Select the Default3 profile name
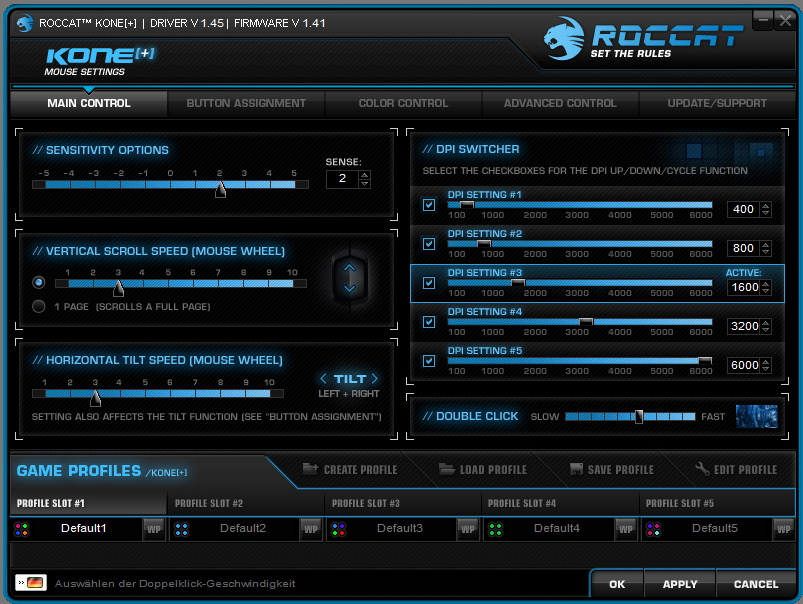 [x=400, y=528]
